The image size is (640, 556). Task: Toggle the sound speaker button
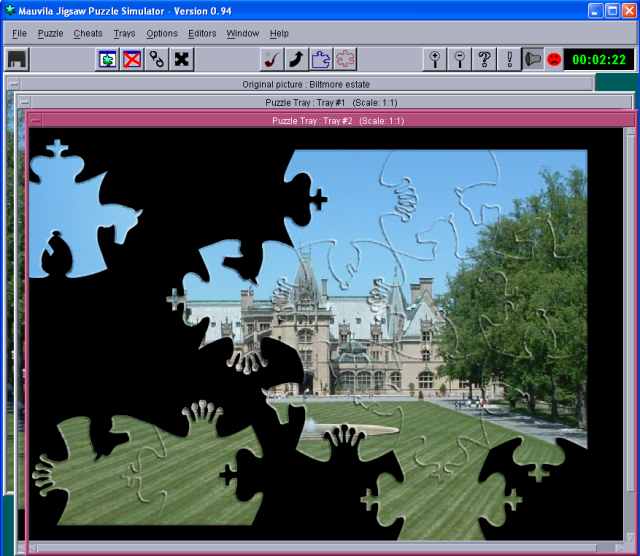[534, 59]
